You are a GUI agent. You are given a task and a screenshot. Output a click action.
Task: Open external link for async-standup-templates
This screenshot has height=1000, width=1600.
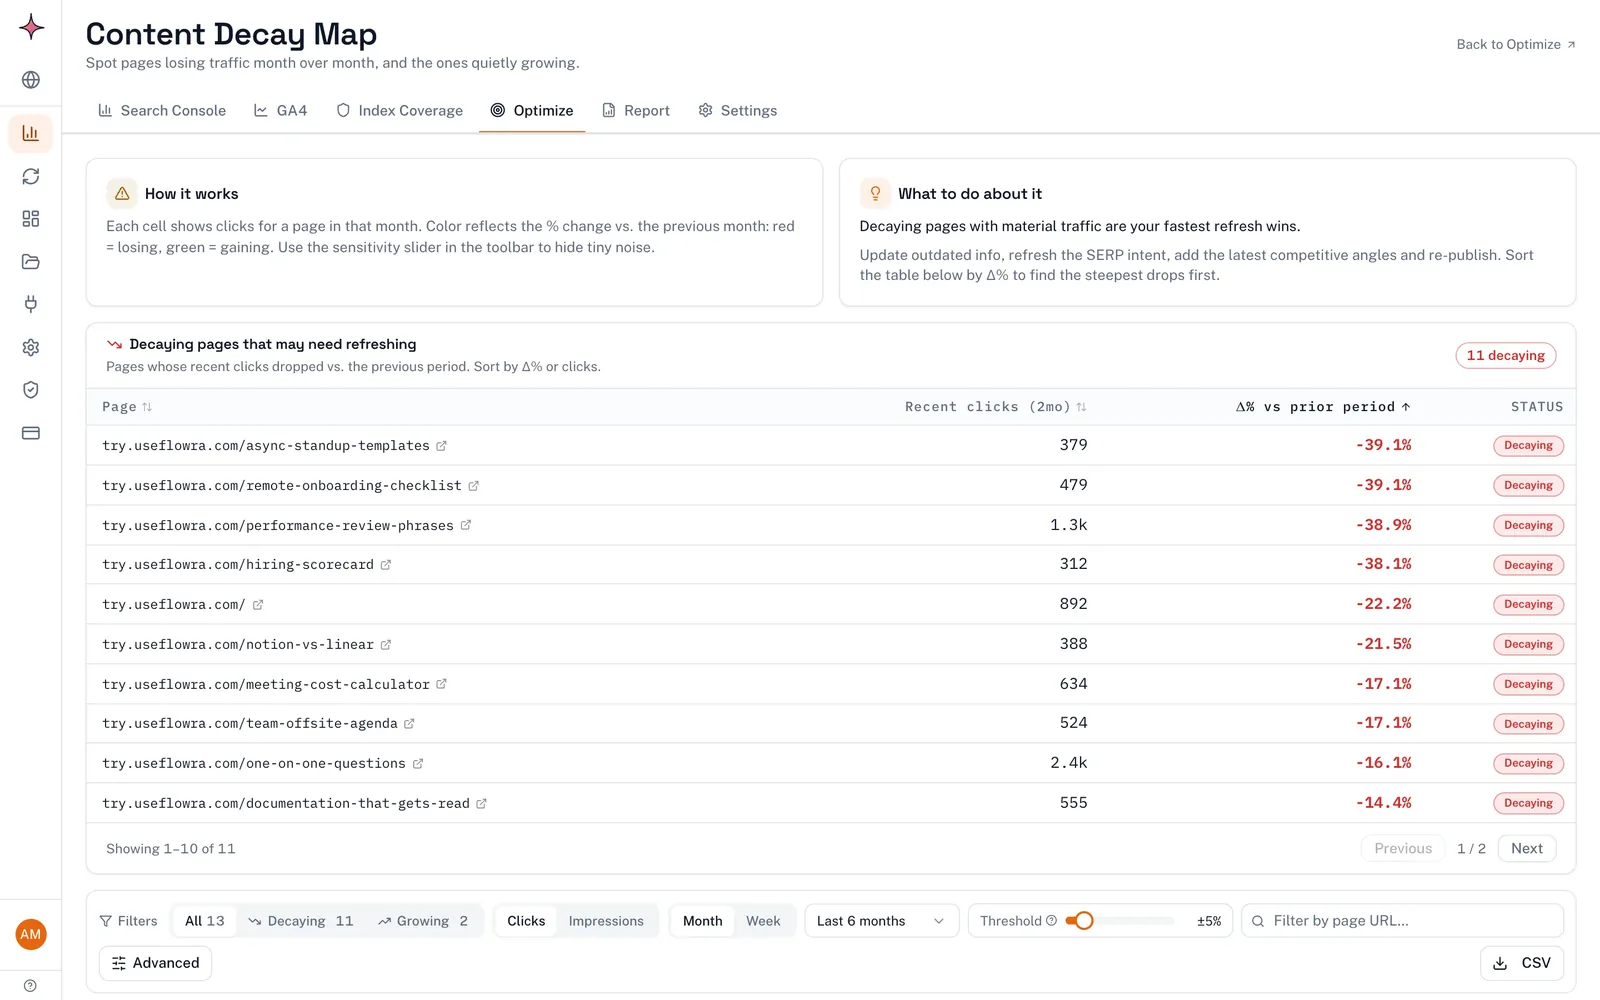(441, 446)
